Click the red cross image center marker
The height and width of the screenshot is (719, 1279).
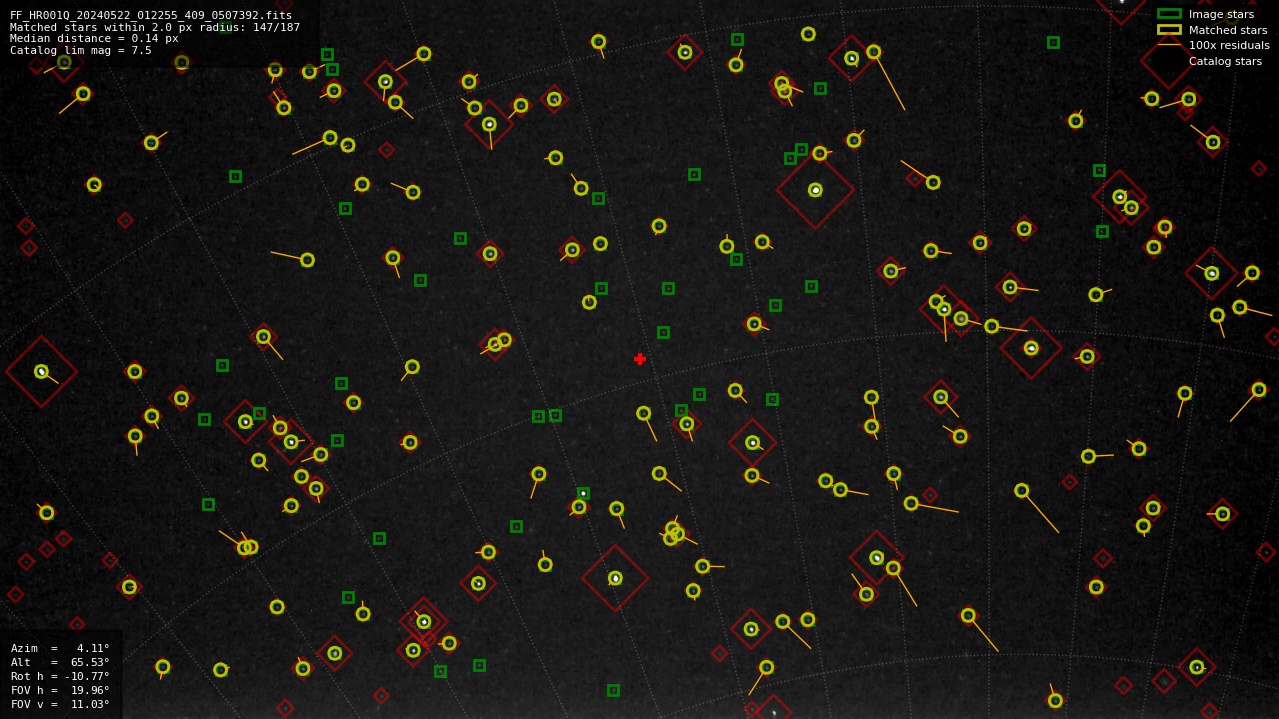tap(640, 359)
